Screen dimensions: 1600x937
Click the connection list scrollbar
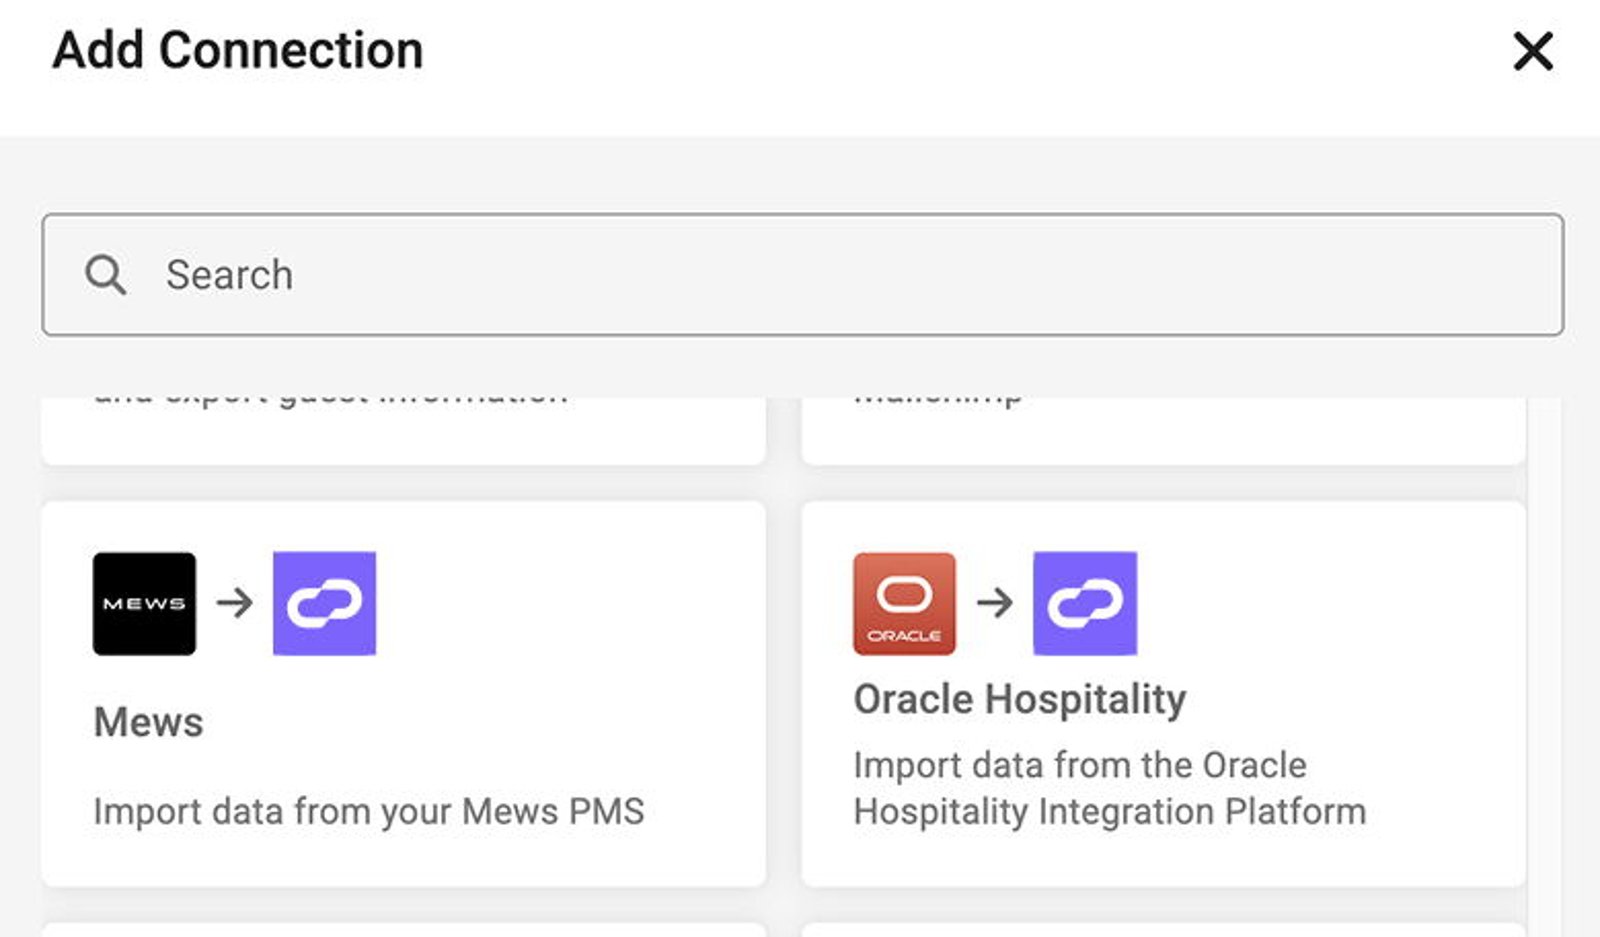1546,667
